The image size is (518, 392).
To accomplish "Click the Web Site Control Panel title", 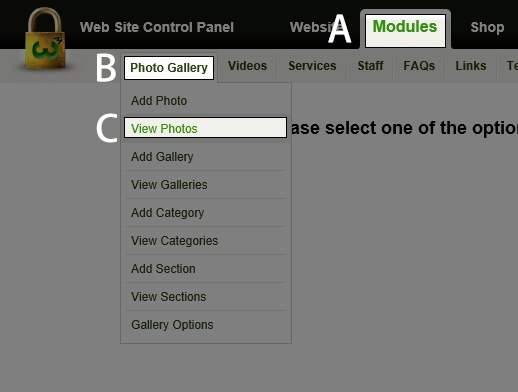I will point(157,27).
